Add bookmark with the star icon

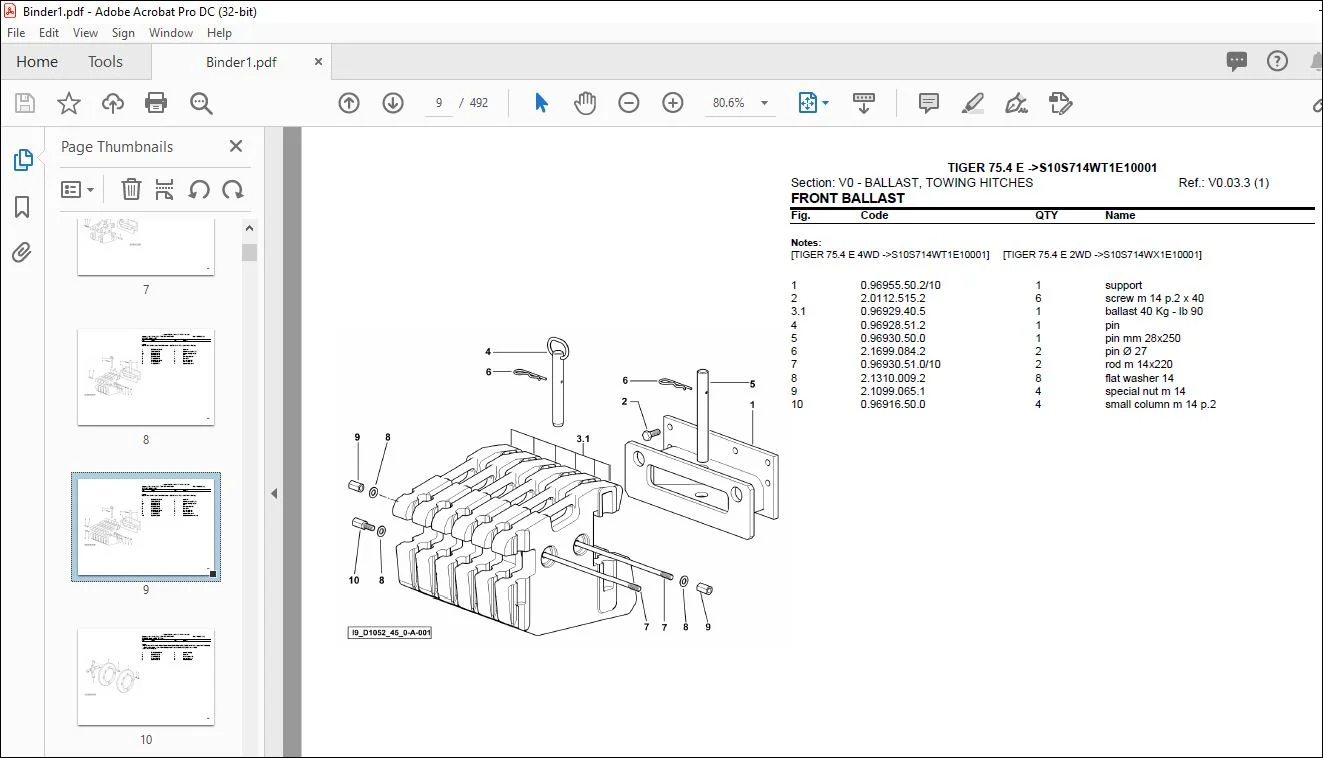68,103
